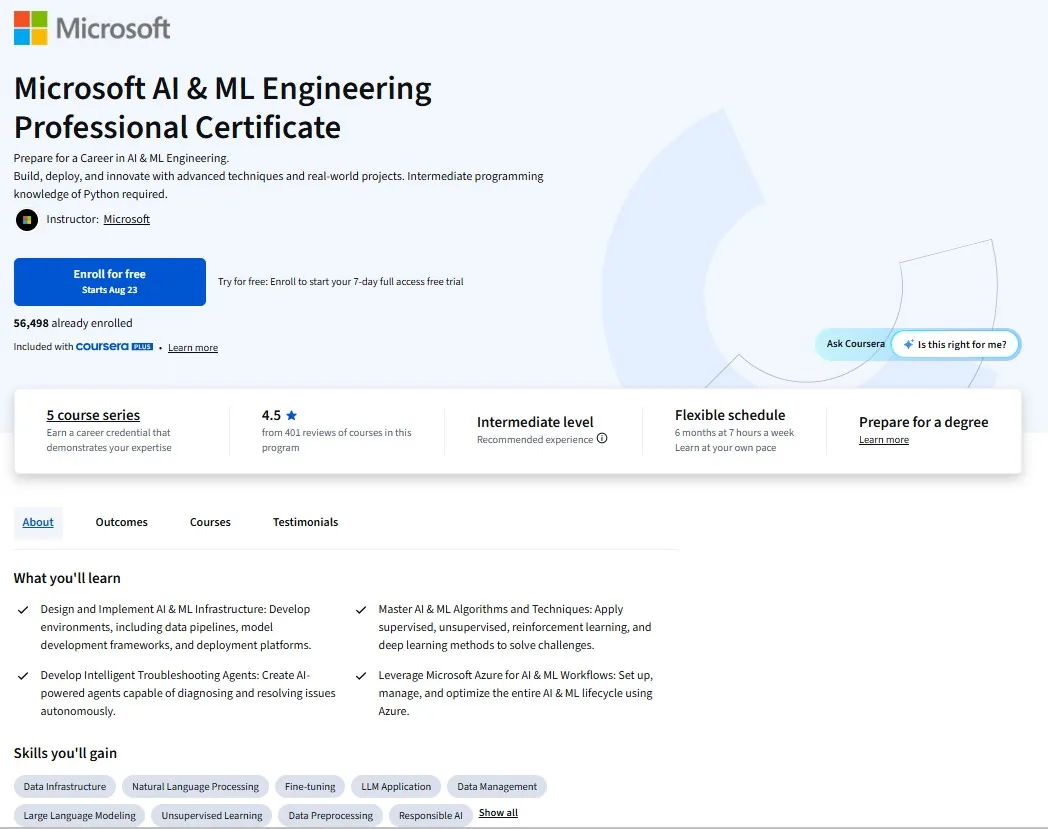1048x829 pixels.
Task: Click the 7-day free trial notice text
Action: [341, 281]
